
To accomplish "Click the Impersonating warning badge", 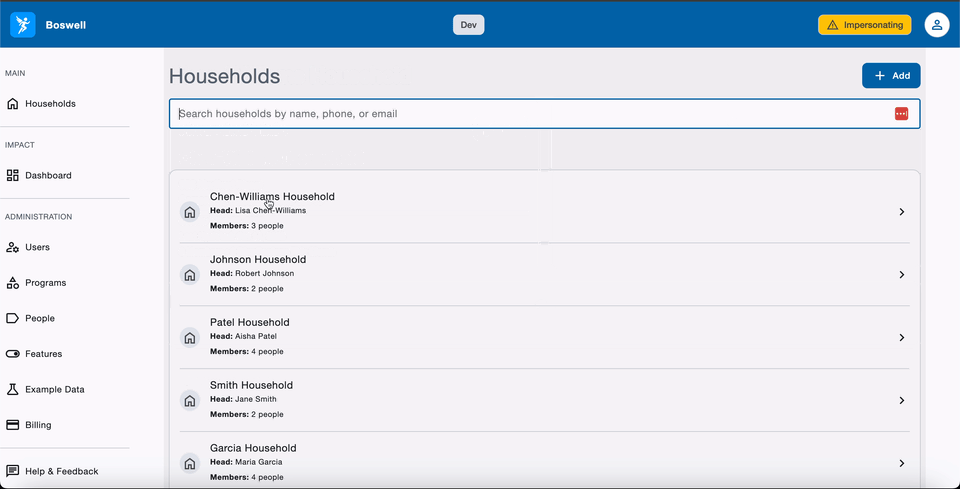I will pos(864,25).
